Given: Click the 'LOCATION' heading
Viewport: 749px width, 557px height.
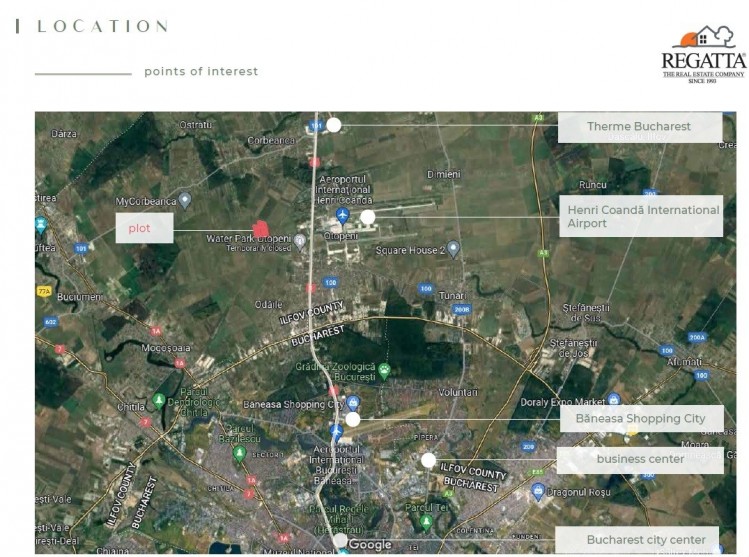Looking at the screenshot, I should 103,26.
